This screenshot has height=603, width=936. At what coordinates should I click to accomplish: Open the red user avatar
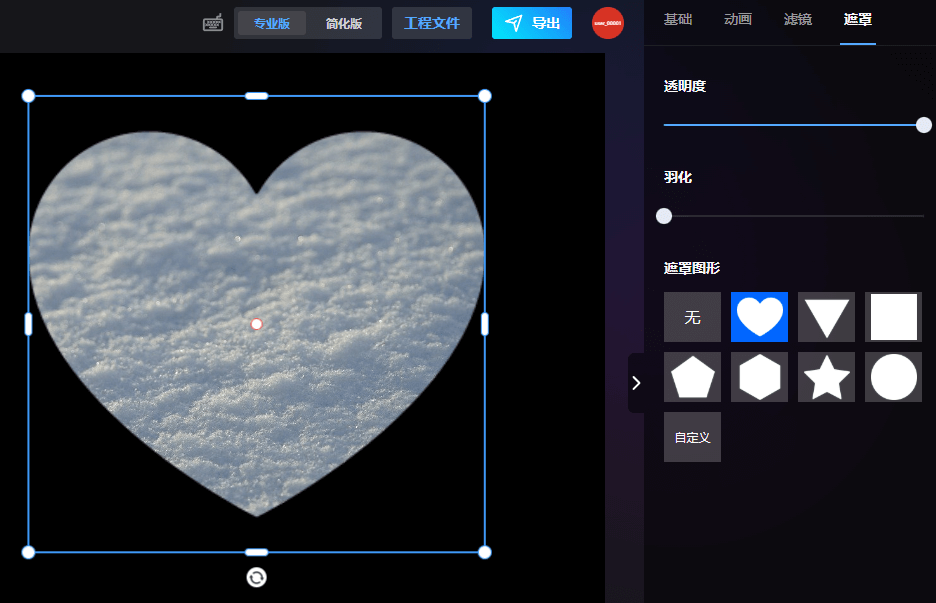(x=608, y=23)
